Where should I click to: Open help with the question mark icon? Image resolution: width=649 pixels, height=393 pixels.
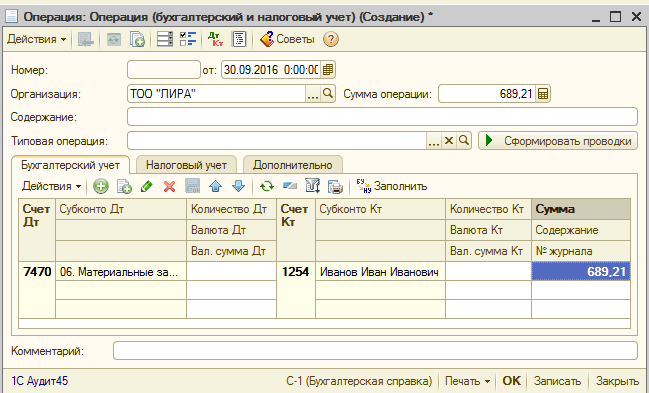(x=331, y=39)
